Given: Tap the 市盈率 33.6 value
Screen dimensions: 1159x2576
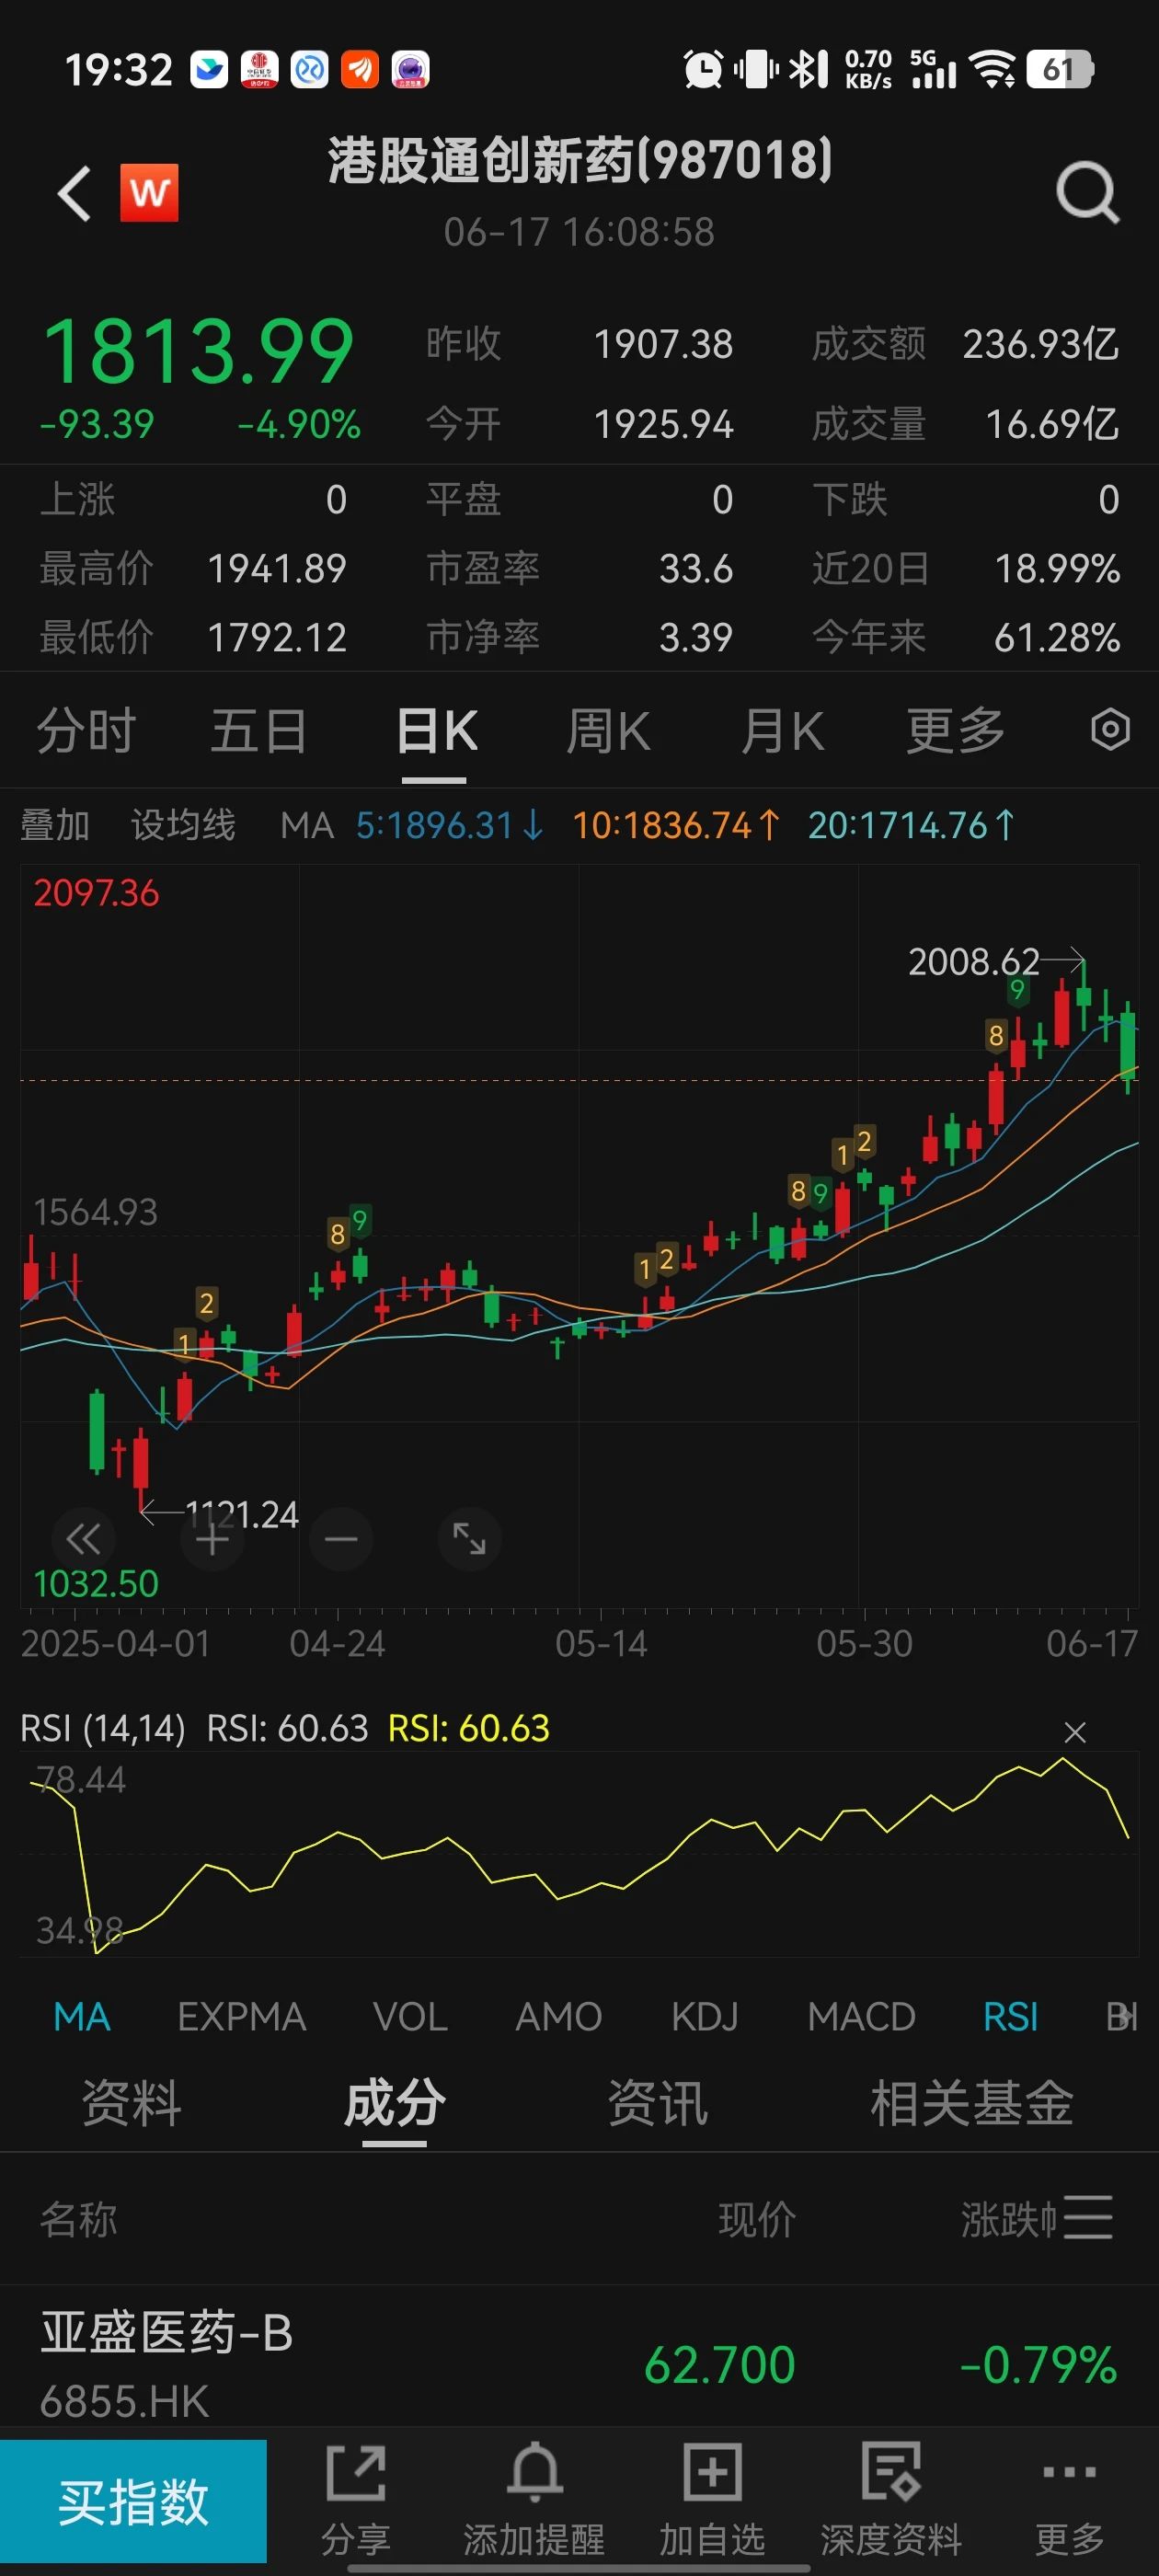Looking at the screenshot, I should coord(696,569).
